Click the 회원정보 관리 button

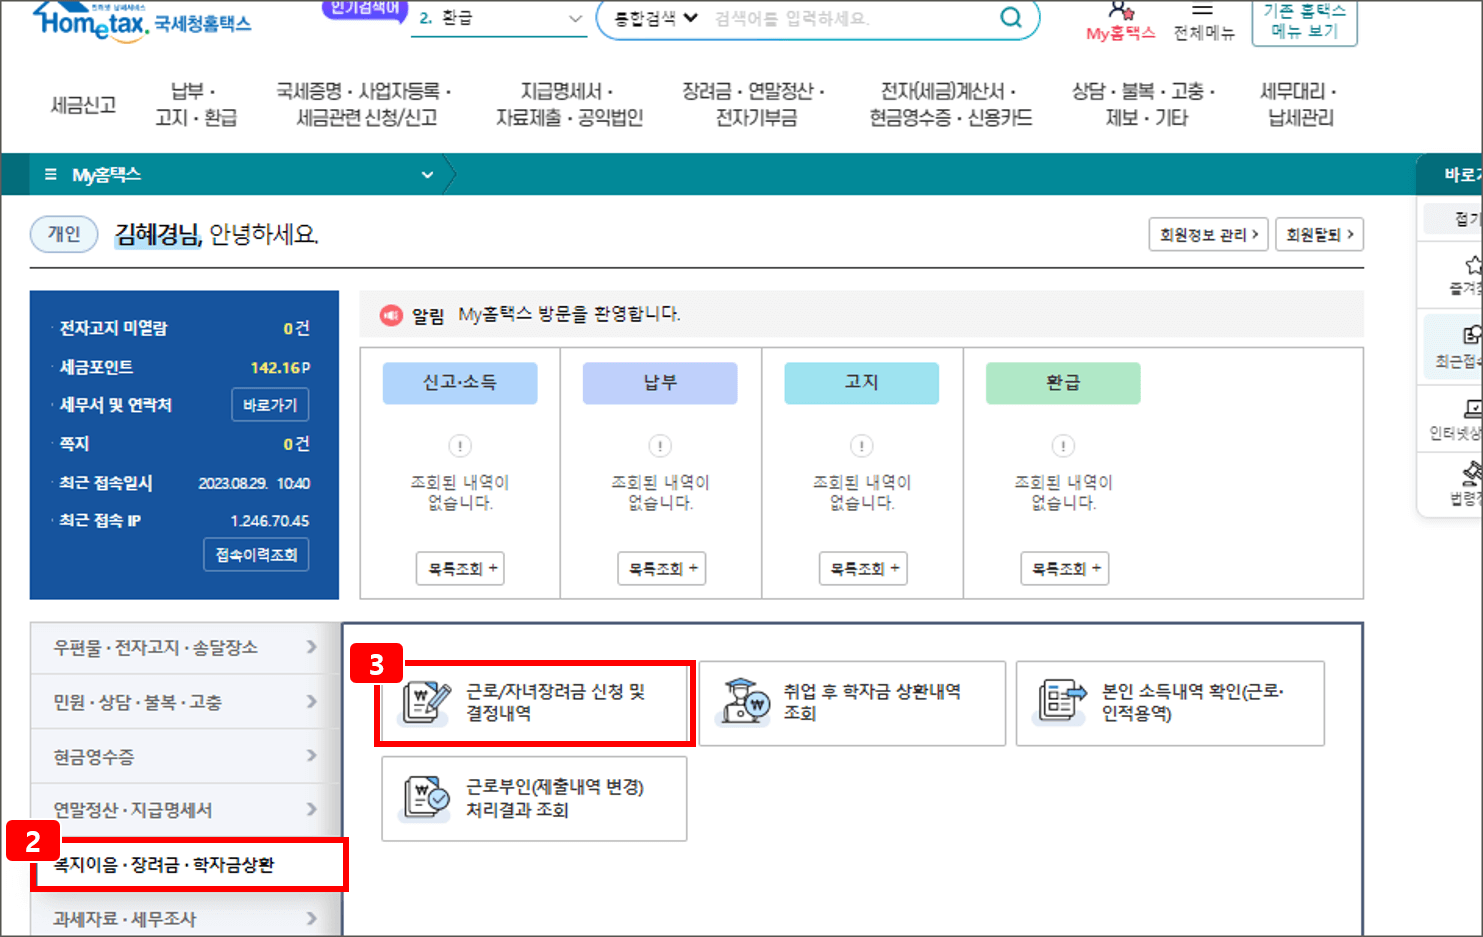pyautogui.click(x=1208, y=234)
